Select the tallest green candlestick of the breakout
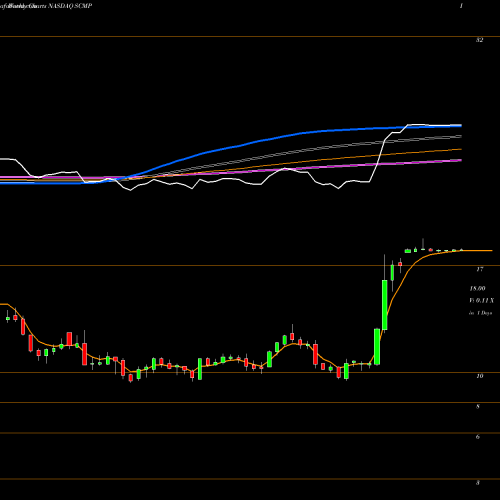500x500 pixels. click(384, 305)
